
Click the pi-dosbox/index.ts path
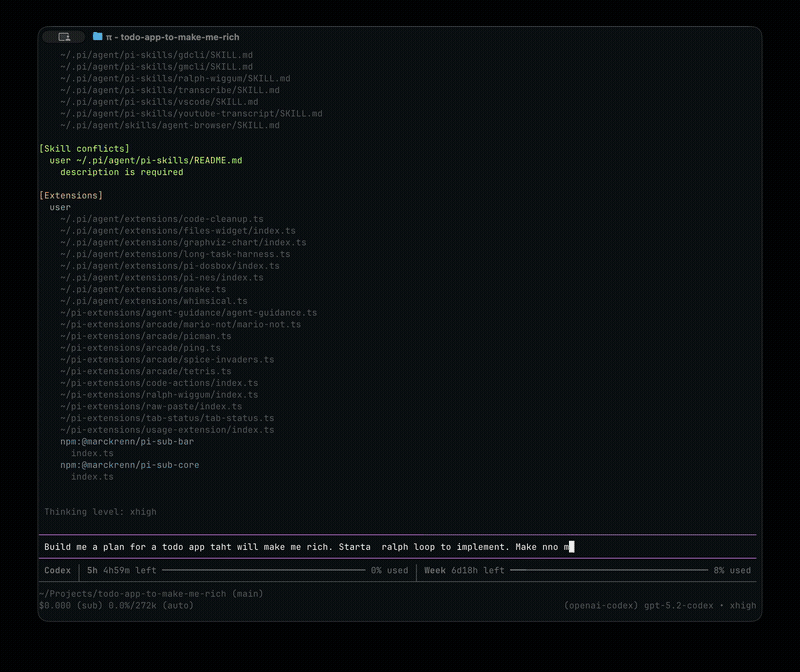[x=170, y=266]
